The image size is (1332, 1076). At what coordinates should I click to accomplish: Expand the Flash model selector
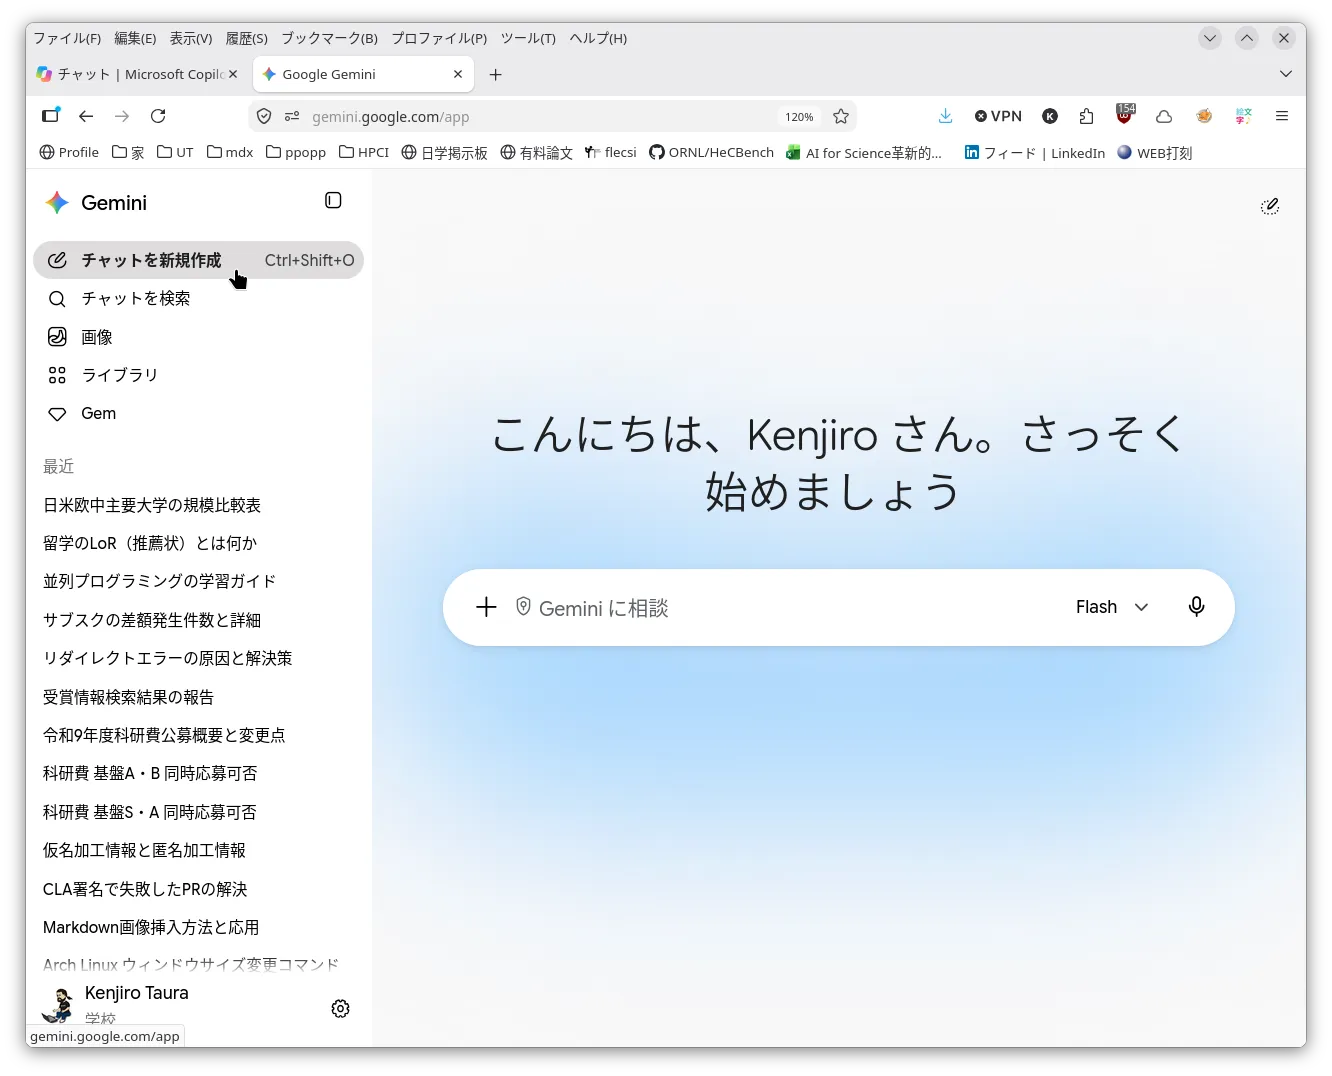pos(1112,607)
